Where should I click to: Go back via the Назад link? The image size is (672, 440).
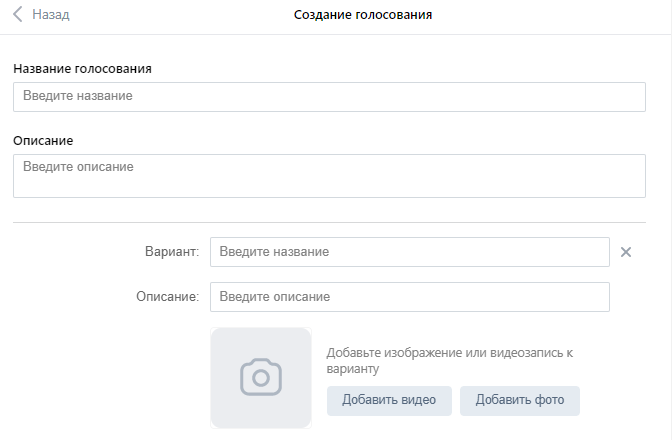pos(51,15)
